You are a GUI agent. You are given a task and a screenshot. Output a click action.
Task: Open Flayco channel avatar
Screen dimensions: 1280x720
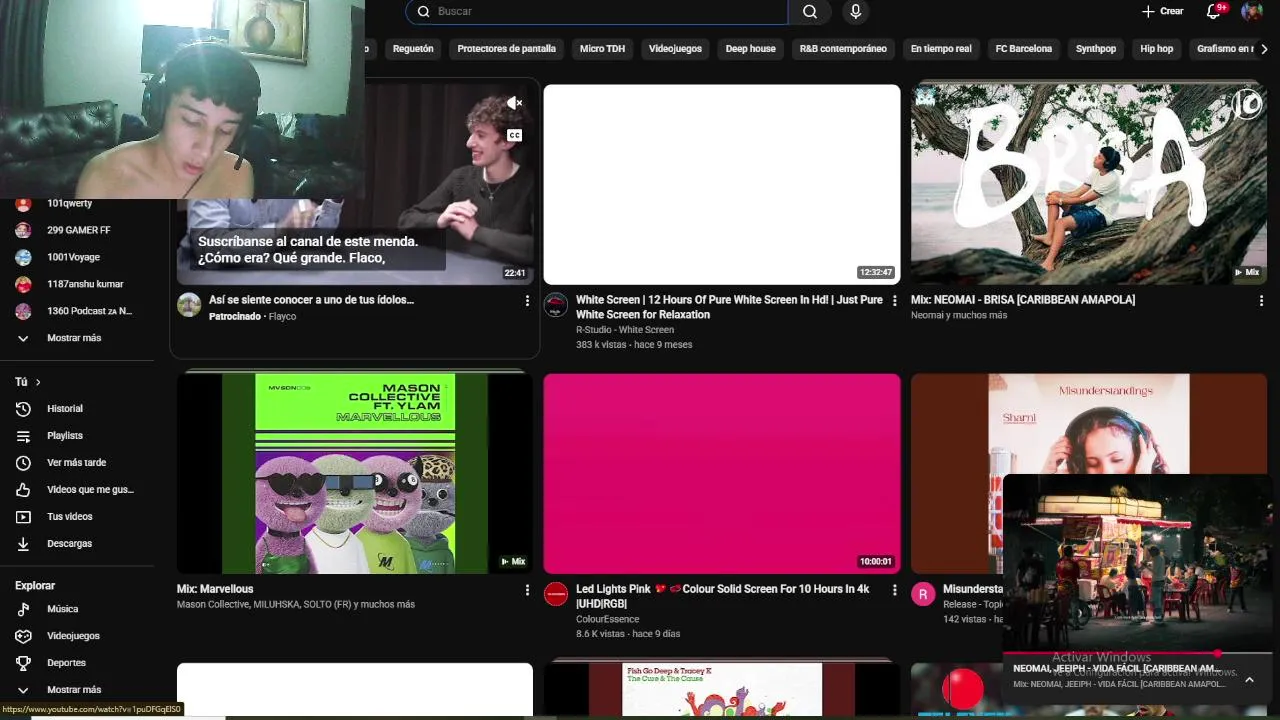[189, 305]
